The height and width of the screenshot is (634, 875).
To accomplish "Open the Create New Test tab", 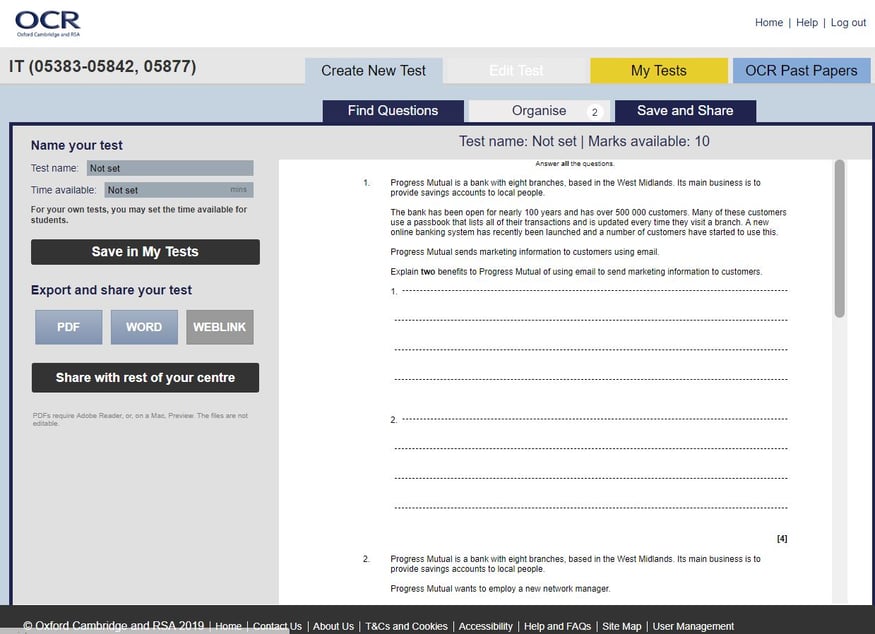I will [x=373, y=71].
